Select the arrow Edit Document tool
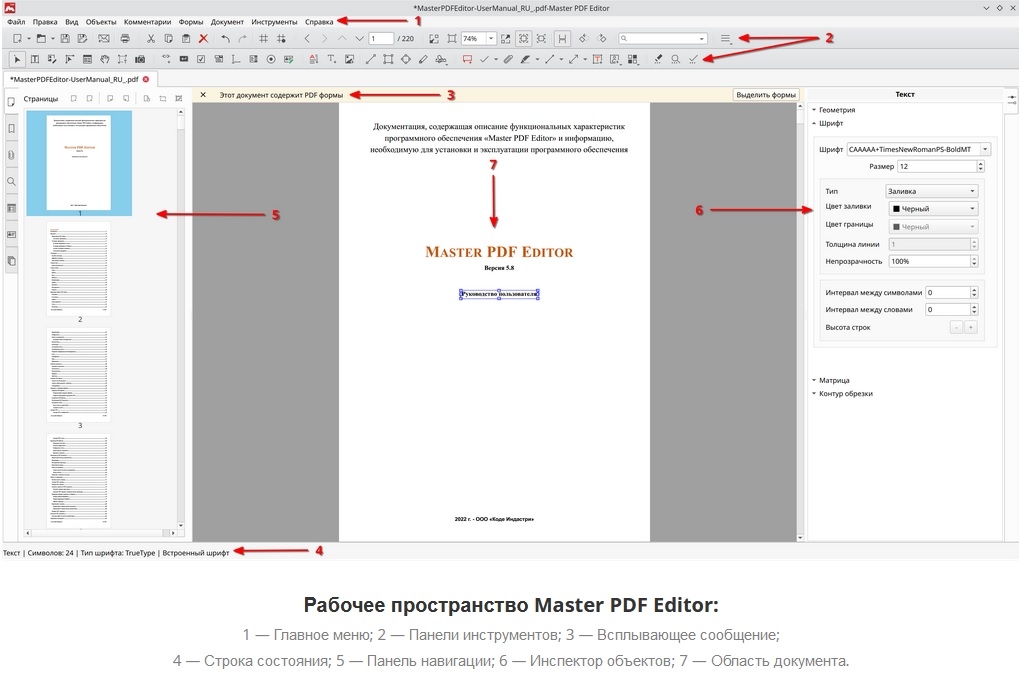This screenshot has height=684, width=1019. click(x=17, y=59)
